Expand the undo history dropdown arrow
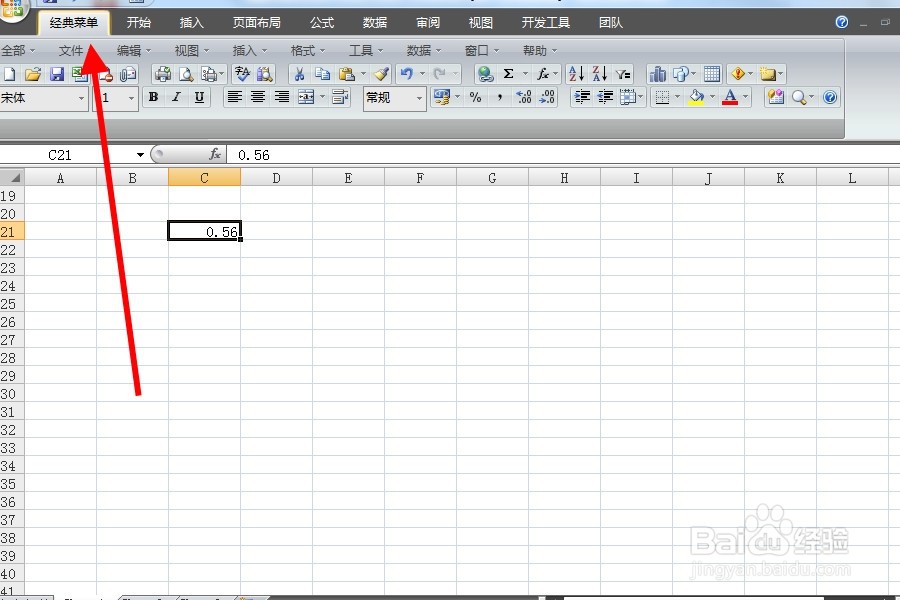Image resolution: width=900 pixels, height=600 pixels. pos(422,74)
